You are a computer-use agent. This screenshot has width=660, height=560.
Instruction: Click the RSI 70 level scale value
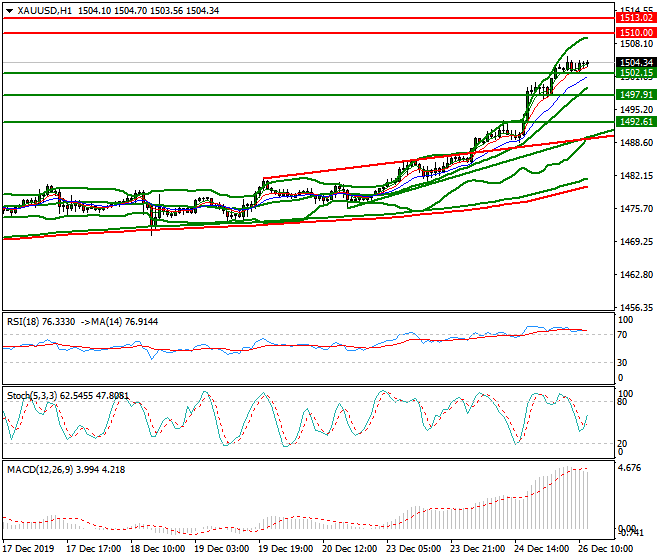click(622, 335)
